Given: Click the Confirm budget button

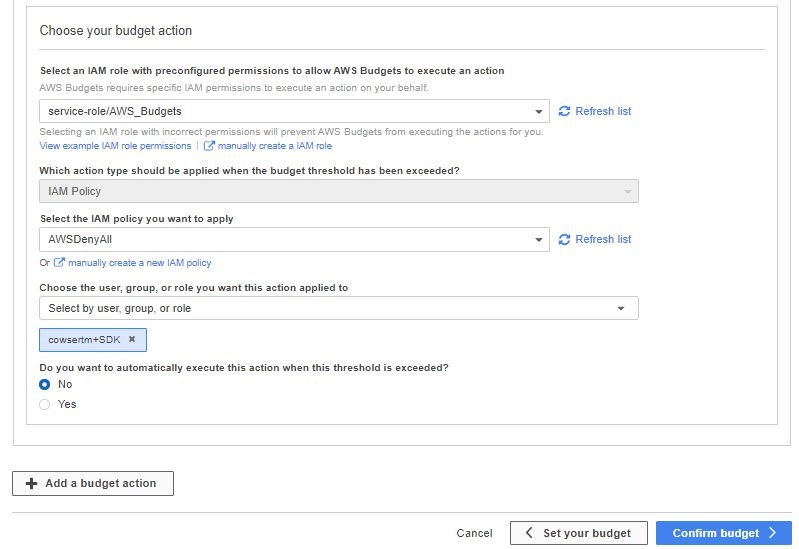Looking at the screenshot, I should [724, 533].
